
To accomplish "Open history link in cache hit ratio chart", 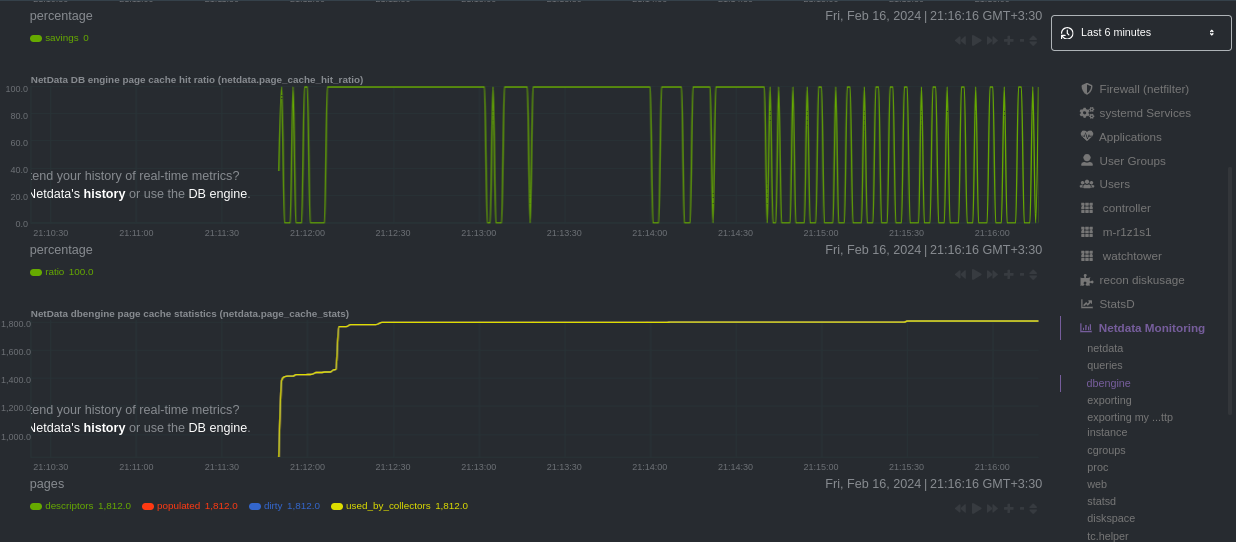I will [104, 194].
